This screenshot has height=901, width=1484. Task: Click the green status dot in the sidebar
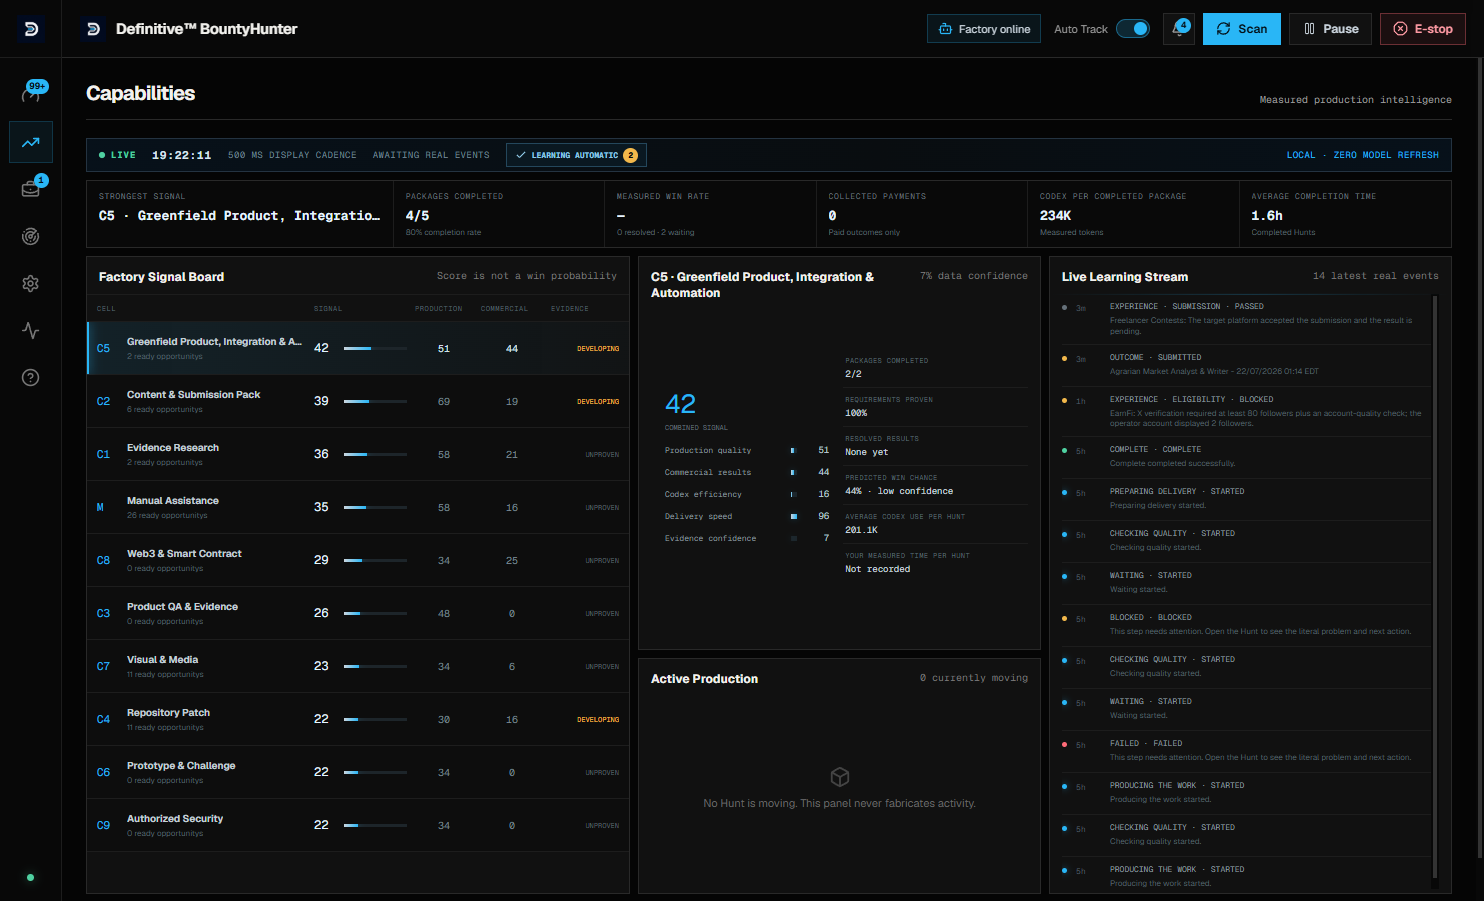click(30, 877)
